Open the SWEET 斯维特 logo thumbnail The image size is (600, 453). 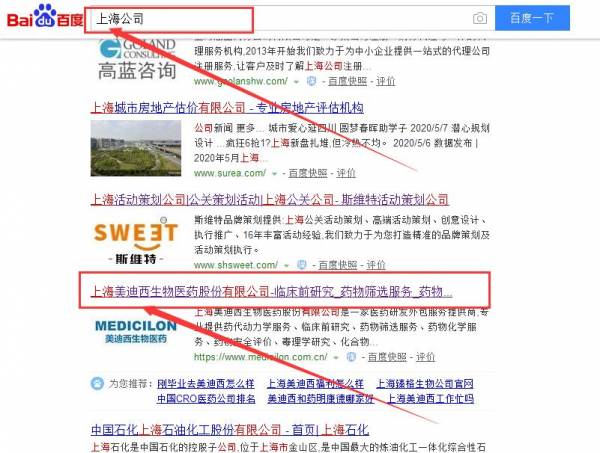pyautogui.click(x=136, y=240)
